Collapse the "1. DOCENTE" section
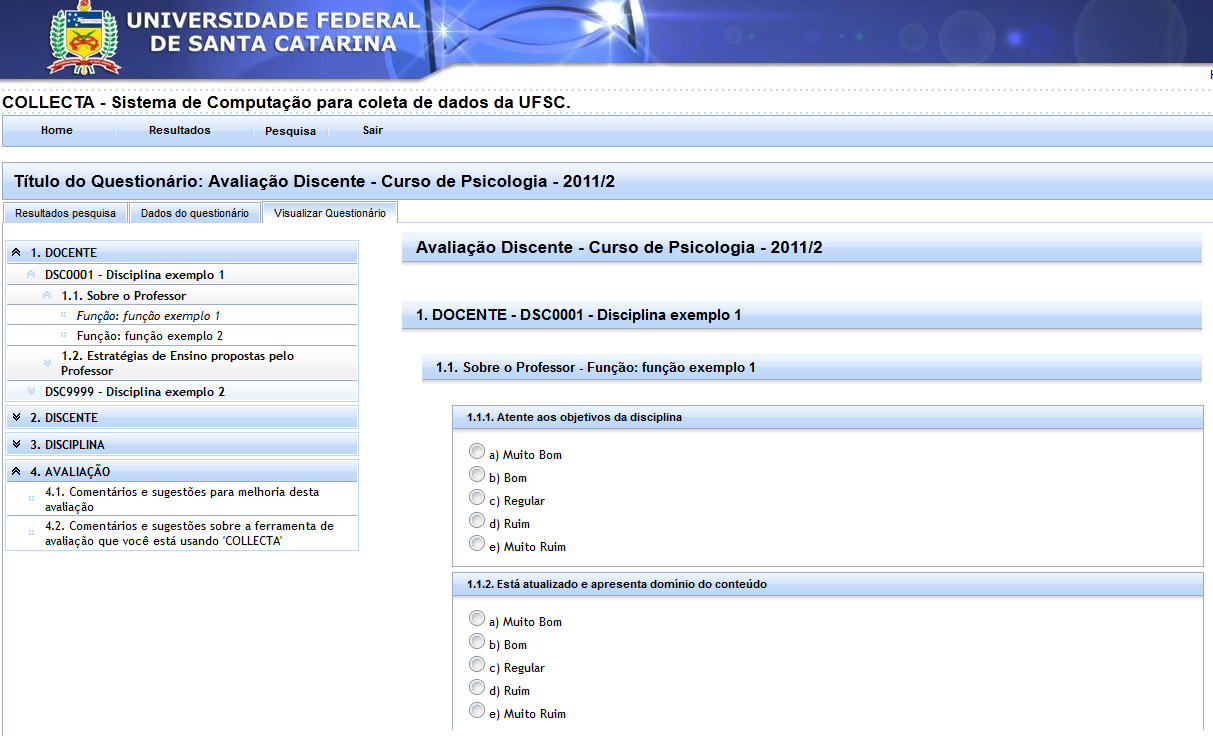 coord(15,252)
